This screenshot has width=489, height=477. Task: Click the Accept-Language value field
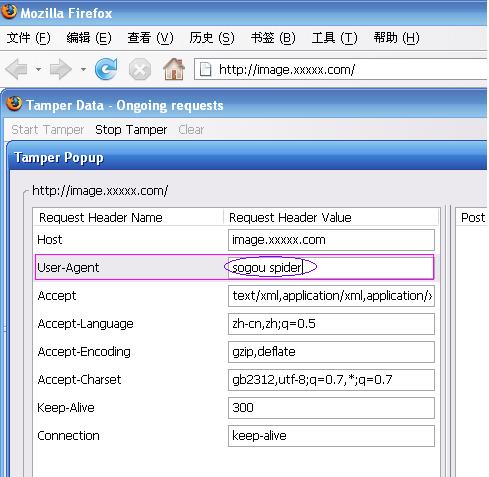coord(331,324)
